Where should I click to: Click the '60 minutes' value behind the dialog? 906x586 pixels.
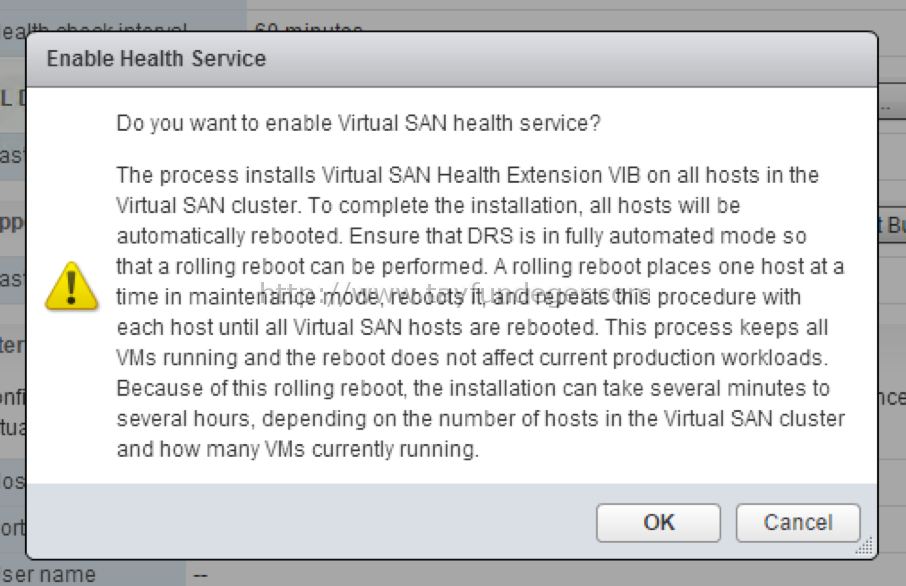(309, 28)
